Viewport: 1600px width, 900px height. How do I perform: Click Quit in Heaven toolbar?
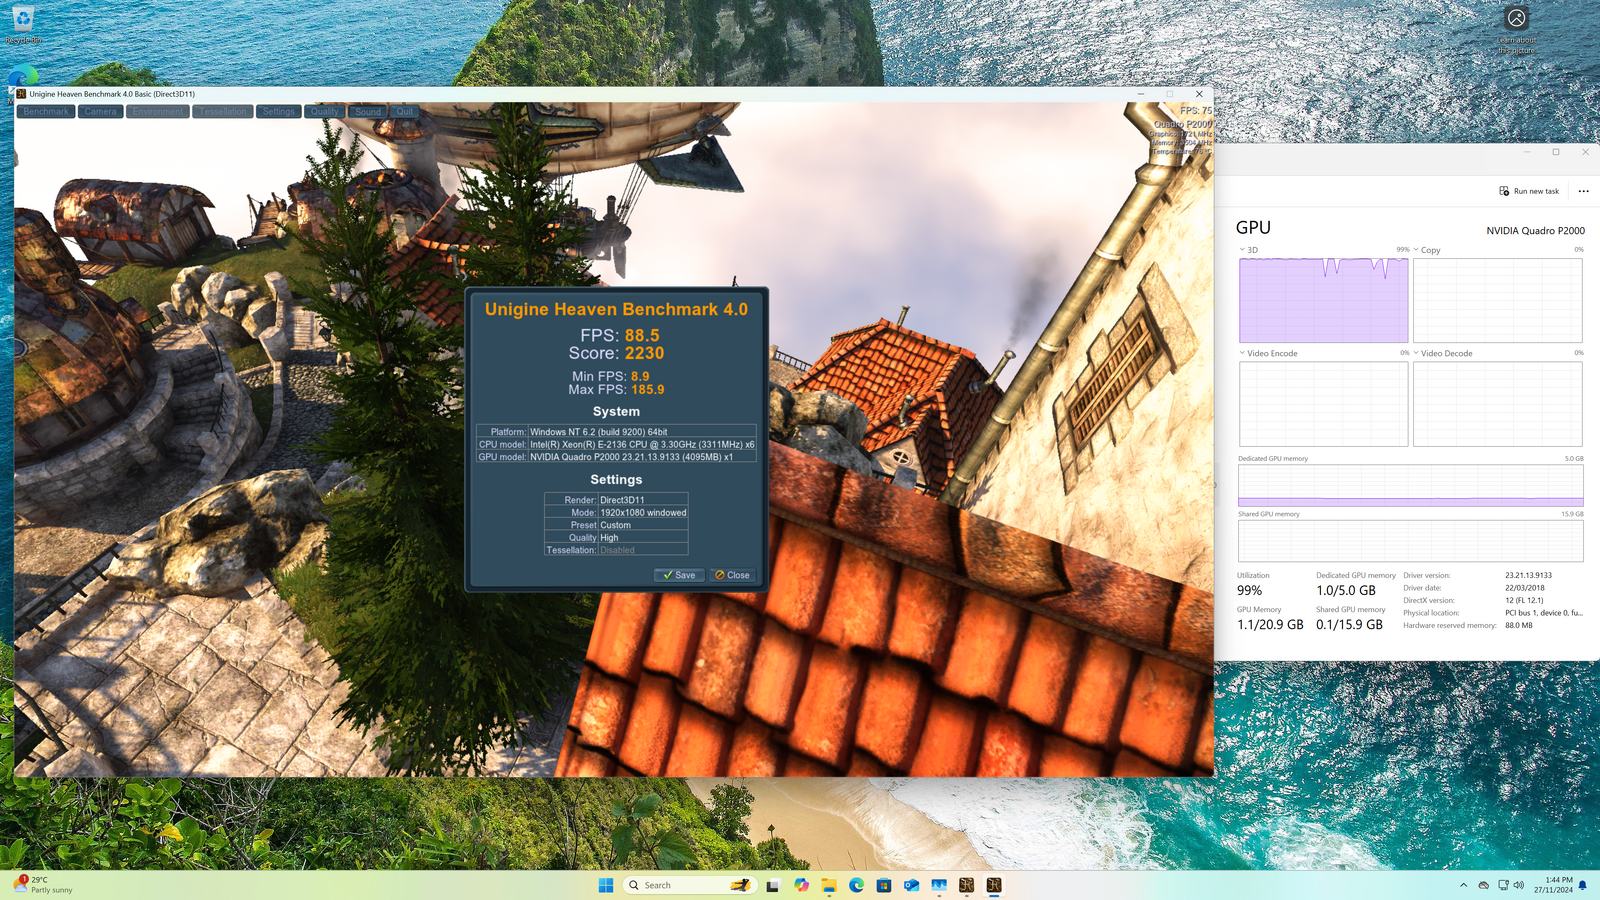pos(404,112)
